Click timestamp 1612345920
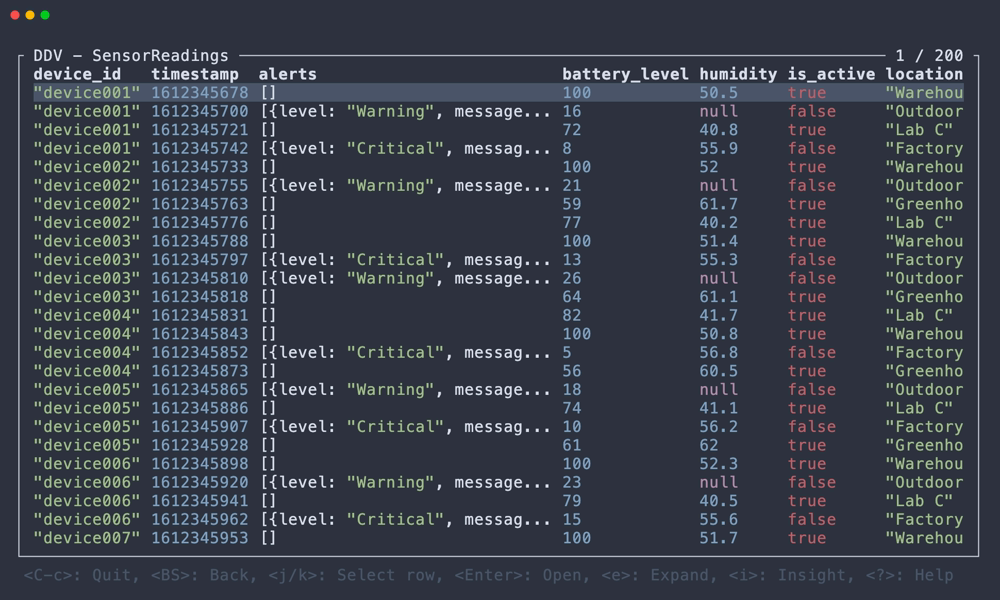The image size is (1000, 600). [x=200, y=481]
